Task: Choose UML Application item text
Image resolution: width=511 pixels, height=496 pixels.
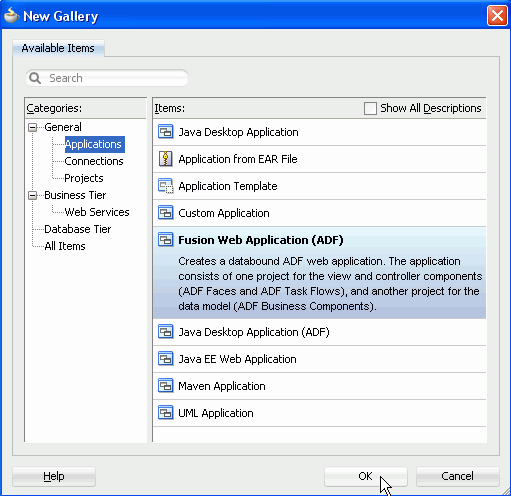Action: point(216,413)
